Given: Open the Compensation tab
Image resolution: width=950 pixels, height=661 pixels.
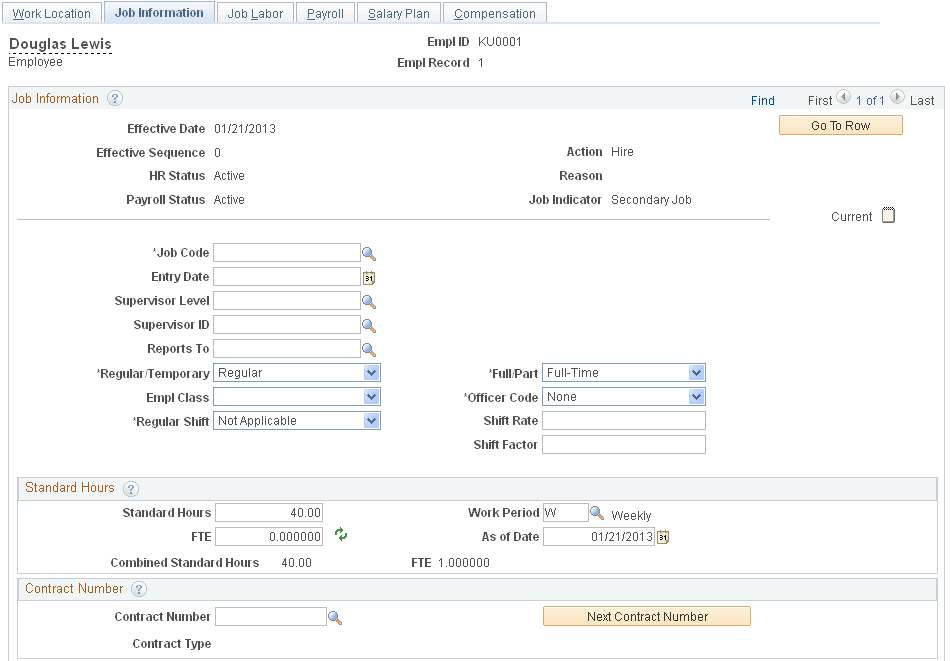Looking at the screenshot, I should click(x=495, y=13).
